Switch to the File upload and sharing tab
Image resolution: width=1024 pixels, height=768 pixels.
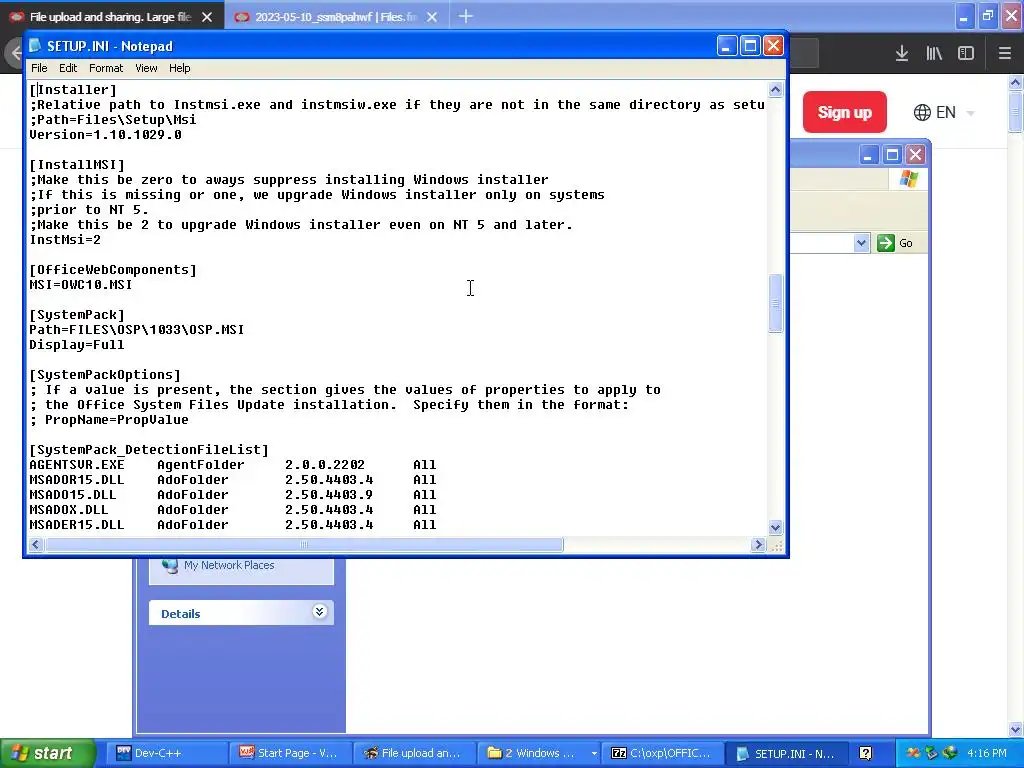click(x=111, y=17)
